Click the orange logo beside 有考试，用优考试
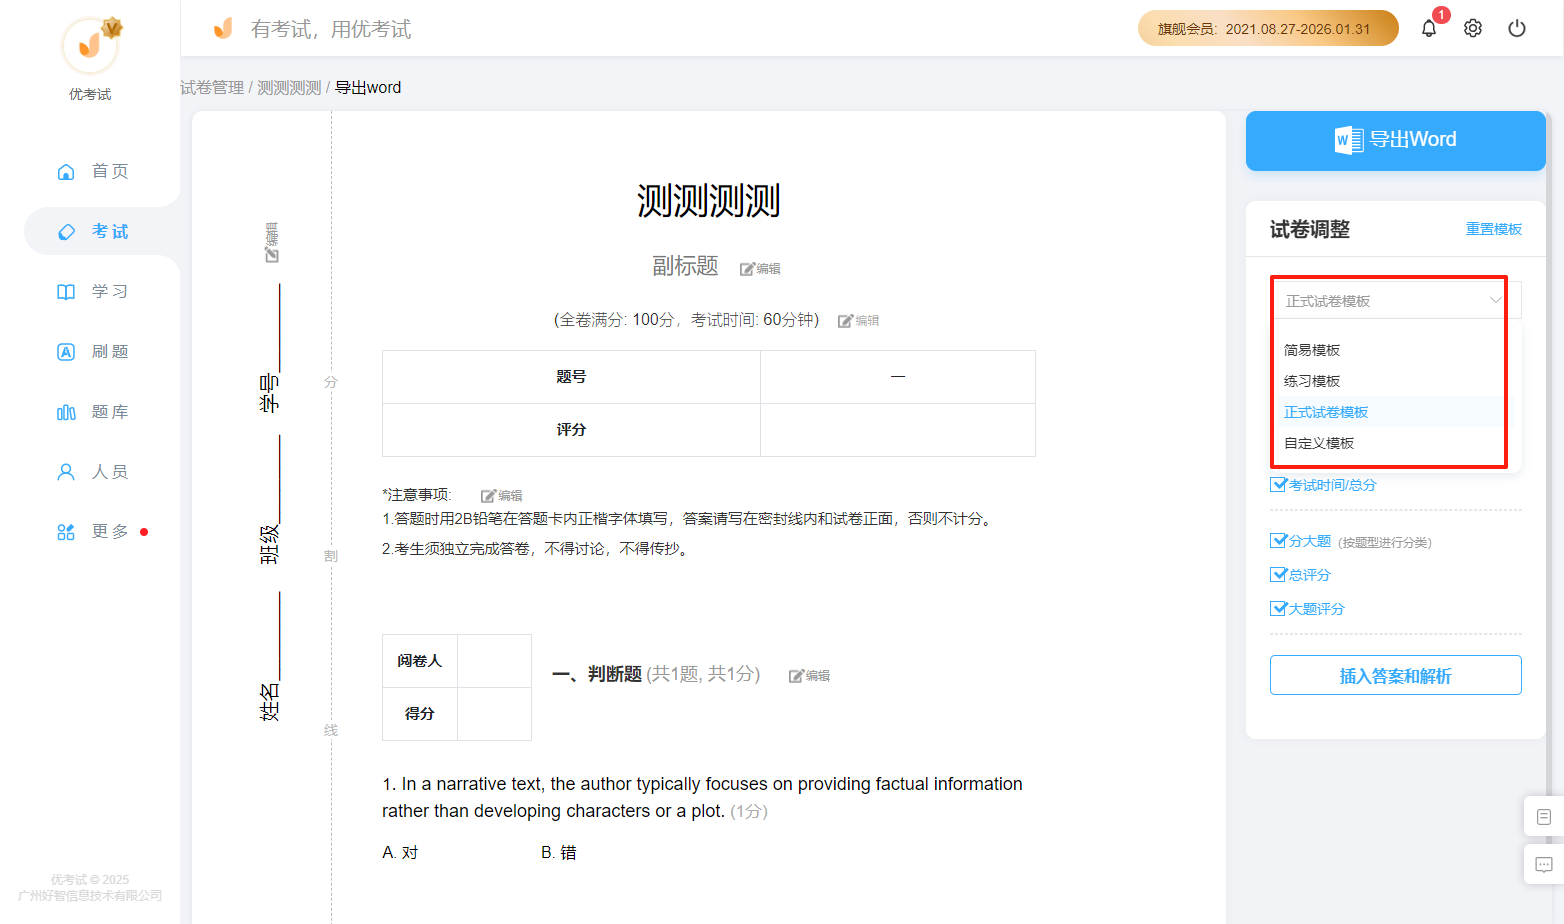1564x924 pixels. pos(223,28)
